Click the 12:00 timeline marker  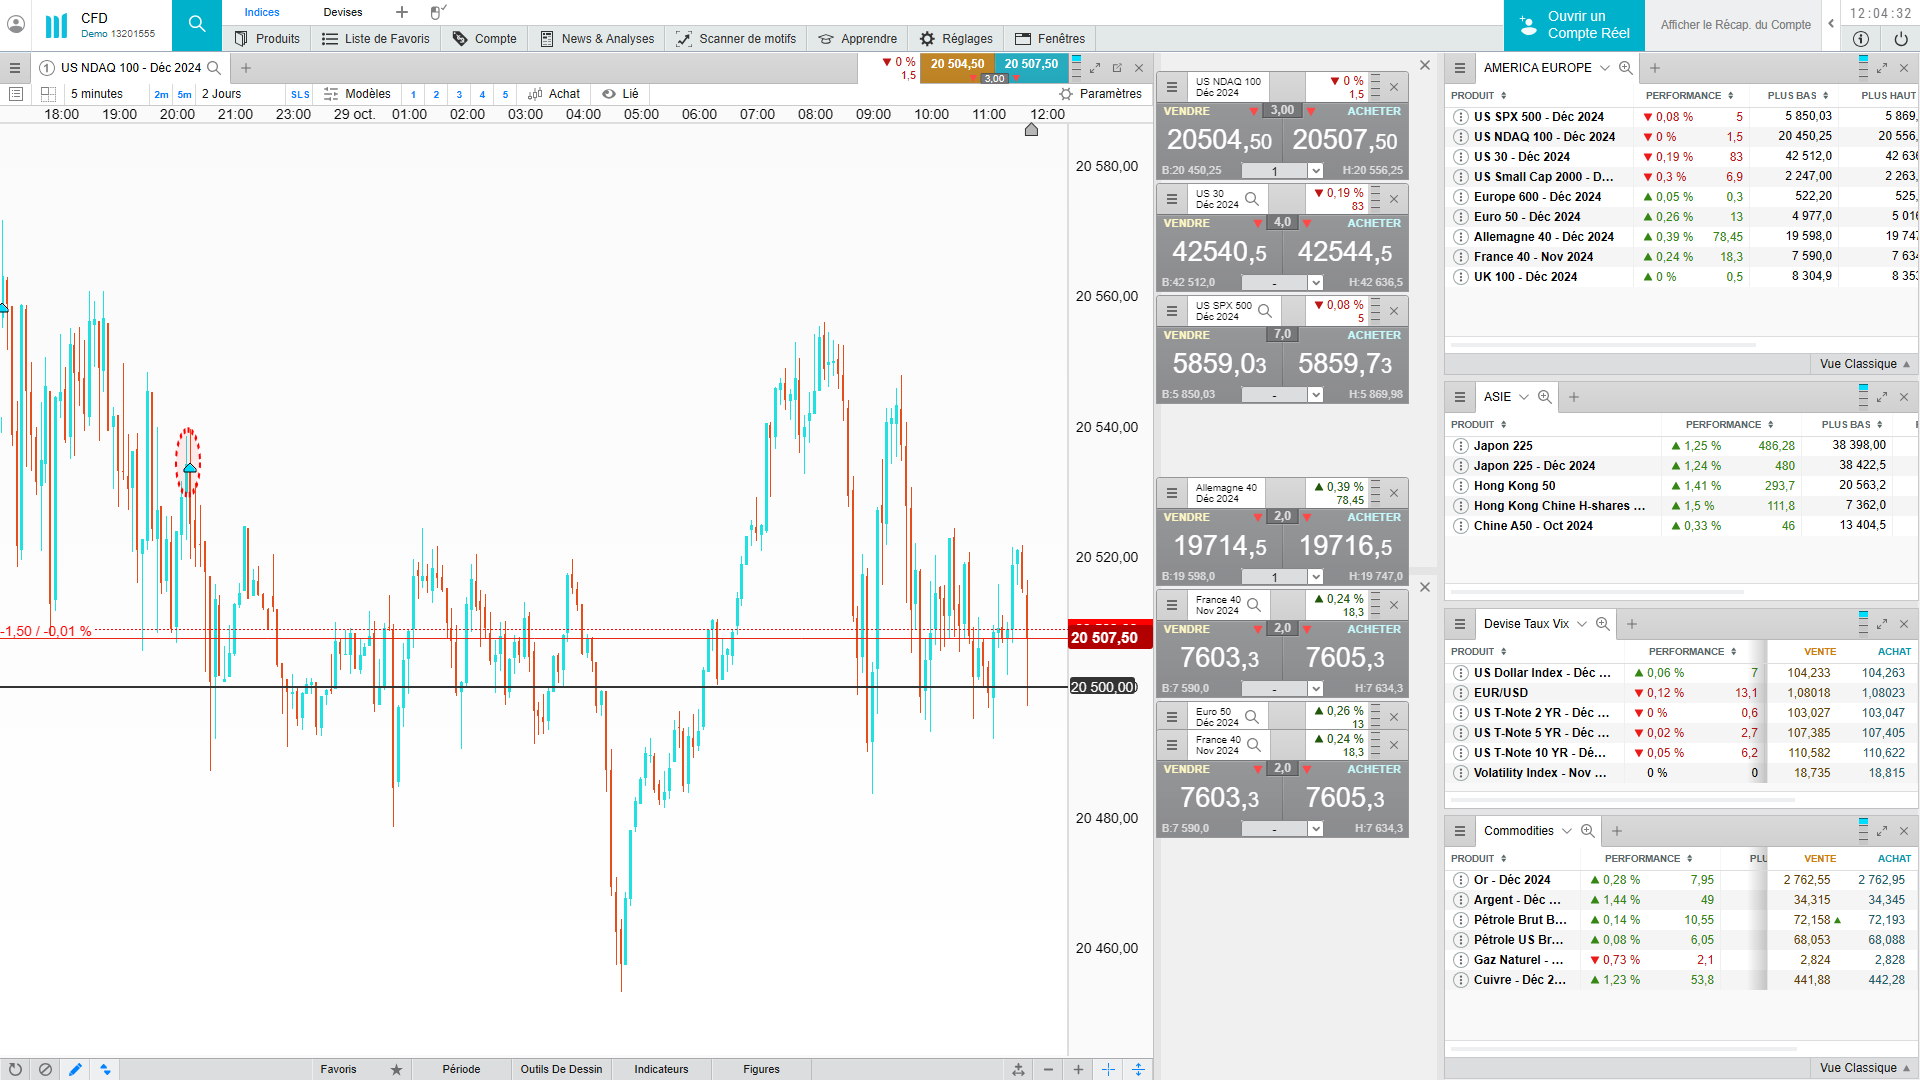pyautogui.click(x=1031, y=129)
